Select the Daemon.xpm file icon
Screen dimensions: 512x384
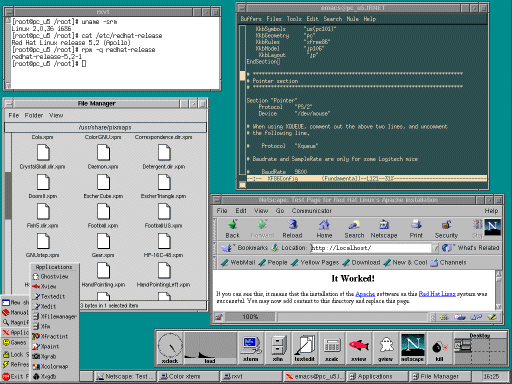point(103,153)
